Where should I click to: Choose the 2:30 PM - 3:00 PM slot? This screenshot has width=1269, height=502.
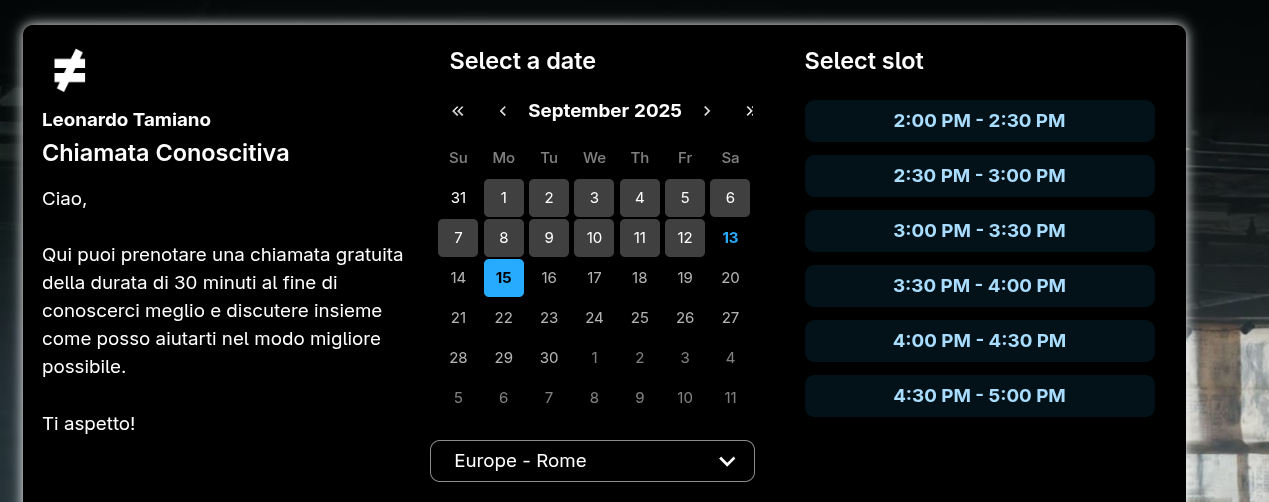[979, 176]
